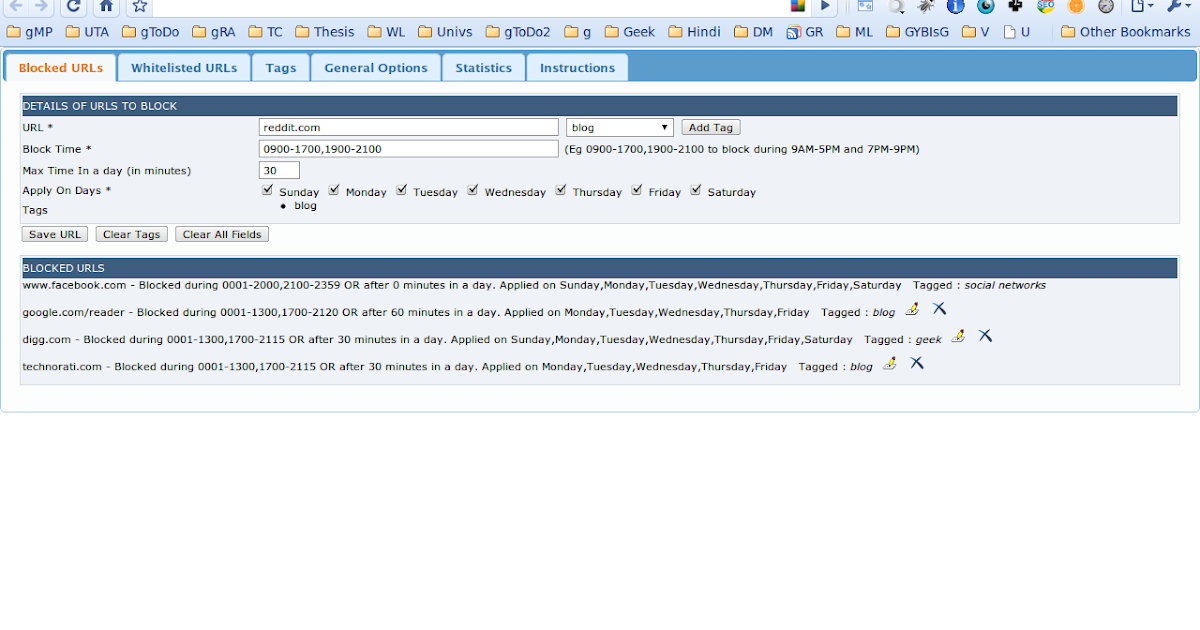Click the Clear Tags button
Image resolution: width=1200 pixels, height=630 pixels.
pyautogui.click(x=132, y=234)
